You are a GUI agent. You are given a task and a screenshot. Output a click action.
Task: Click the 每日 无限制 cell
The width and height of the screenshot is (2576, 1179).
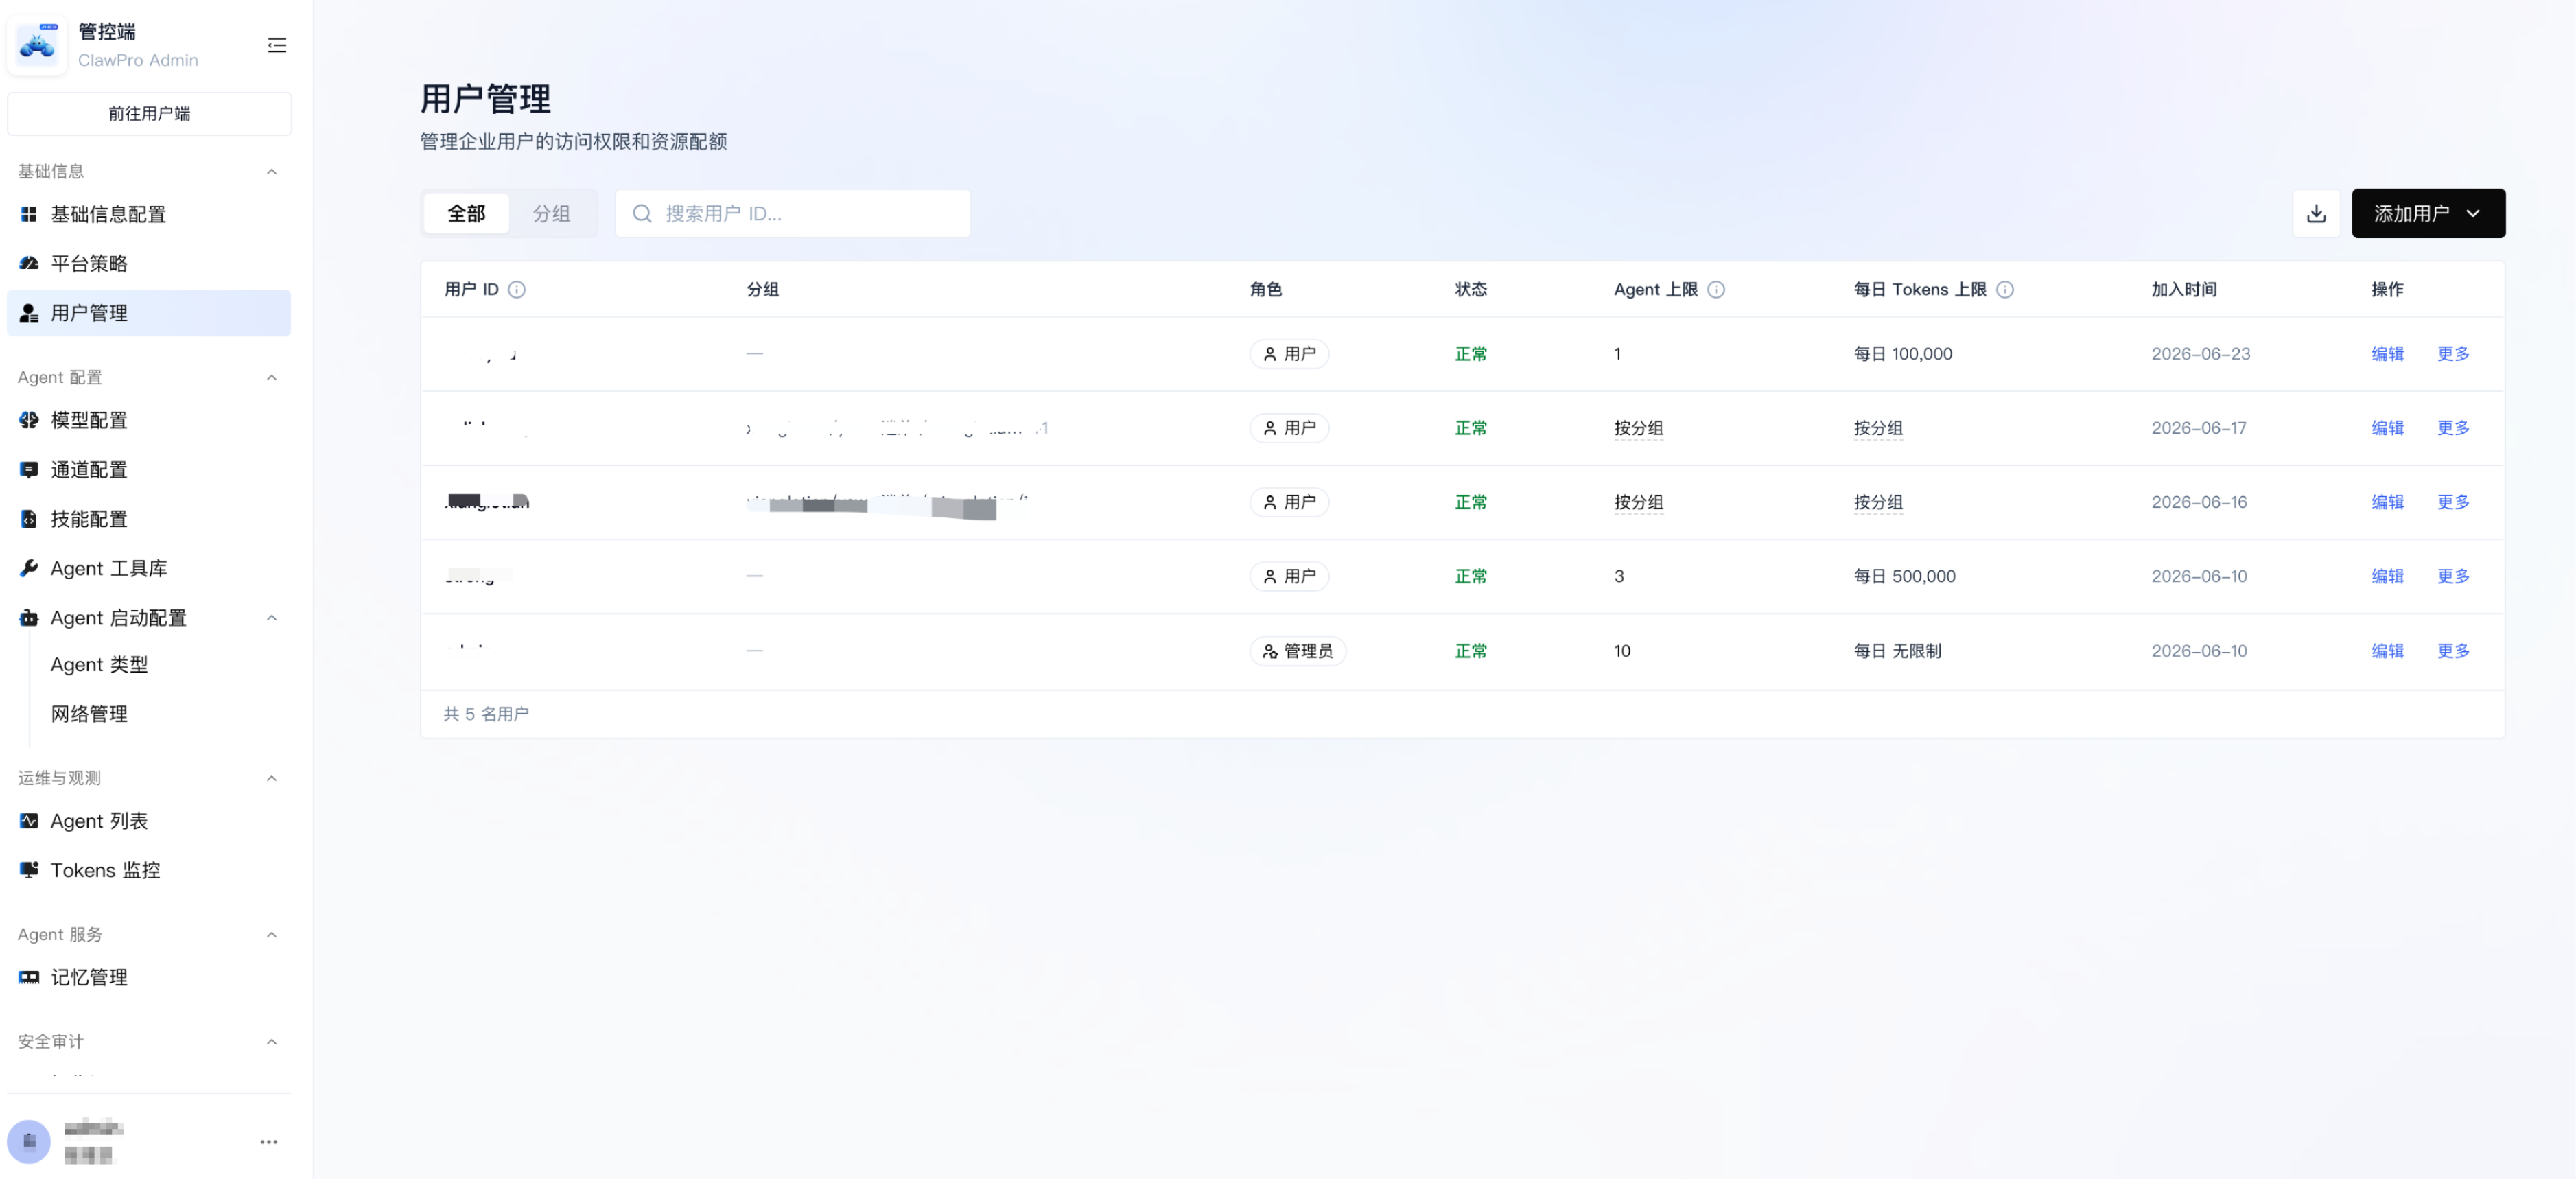pyautogui.click(x=1897, y=651)
